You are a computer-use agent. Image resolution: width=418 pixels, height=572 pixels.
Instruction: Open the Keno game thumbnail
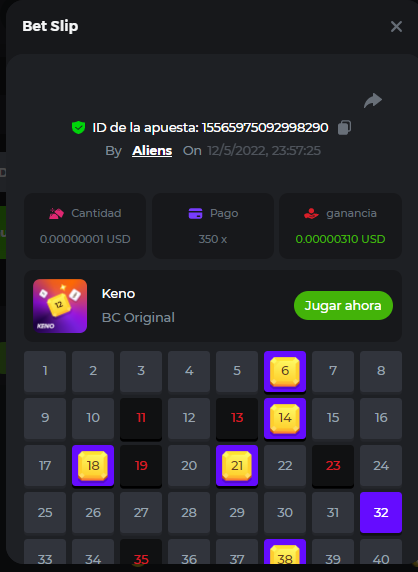tap(60, 306)
